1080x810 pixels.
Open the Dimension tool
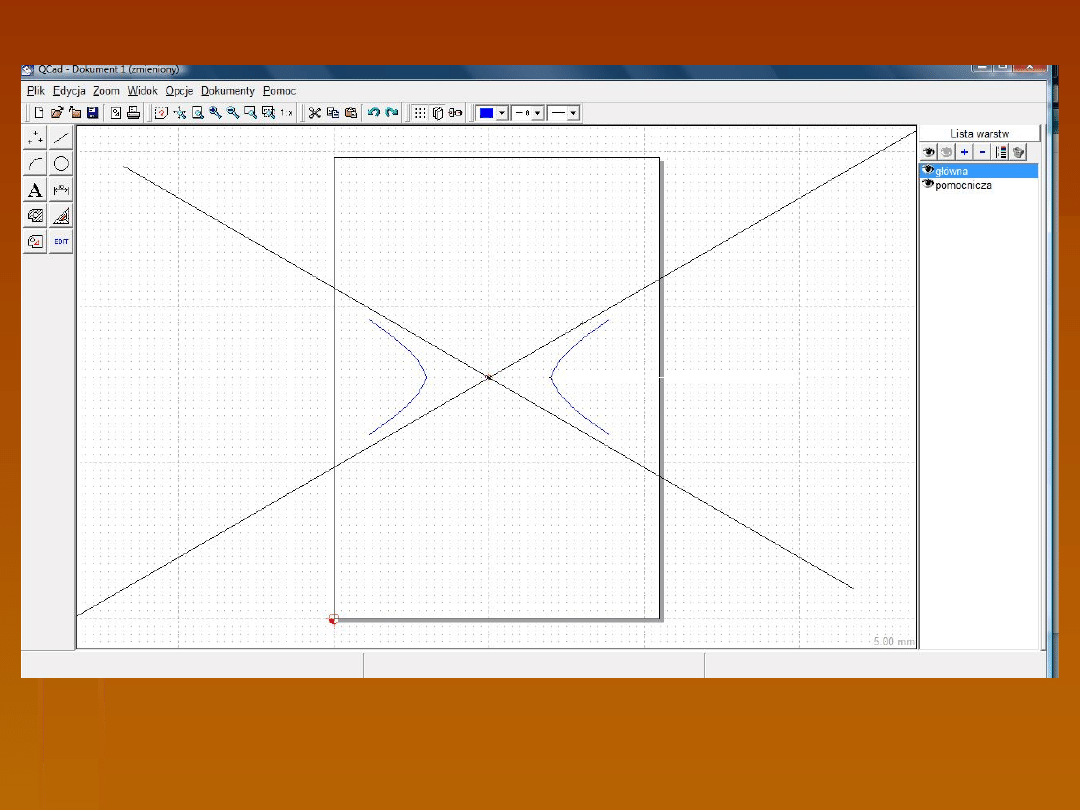click(61, 190)
